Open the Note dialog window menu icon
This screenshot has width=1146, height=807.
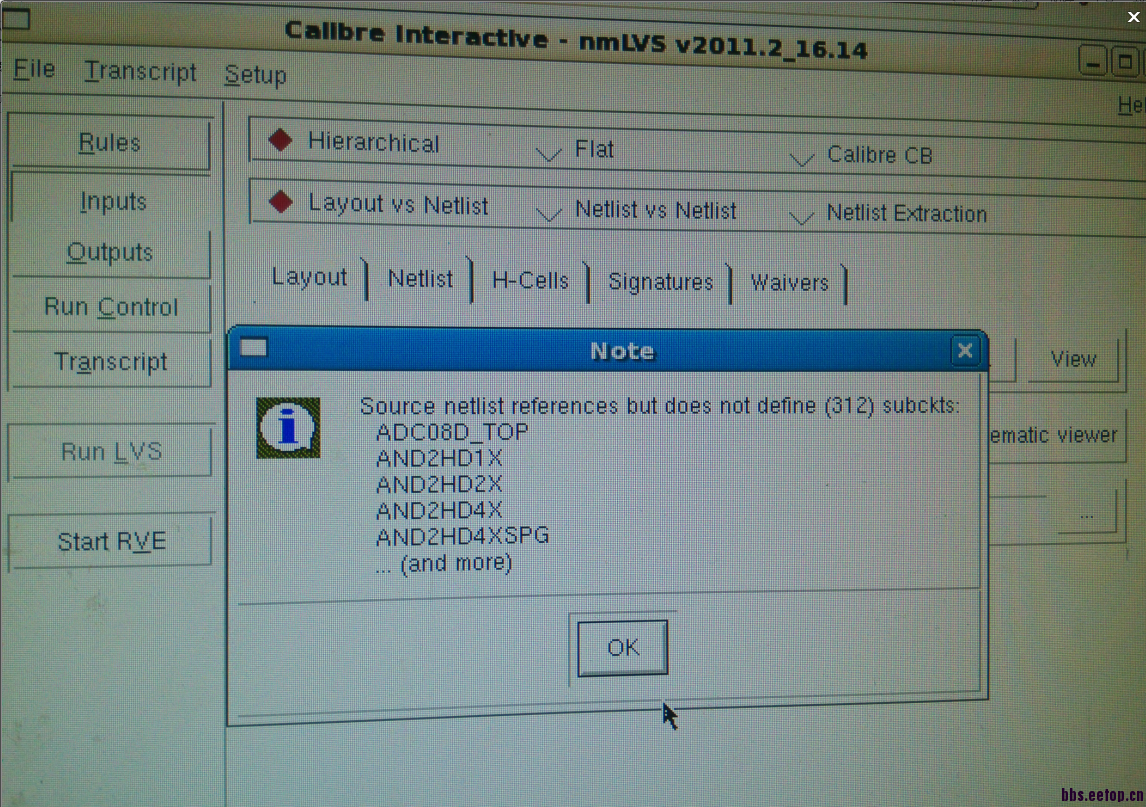254,346
